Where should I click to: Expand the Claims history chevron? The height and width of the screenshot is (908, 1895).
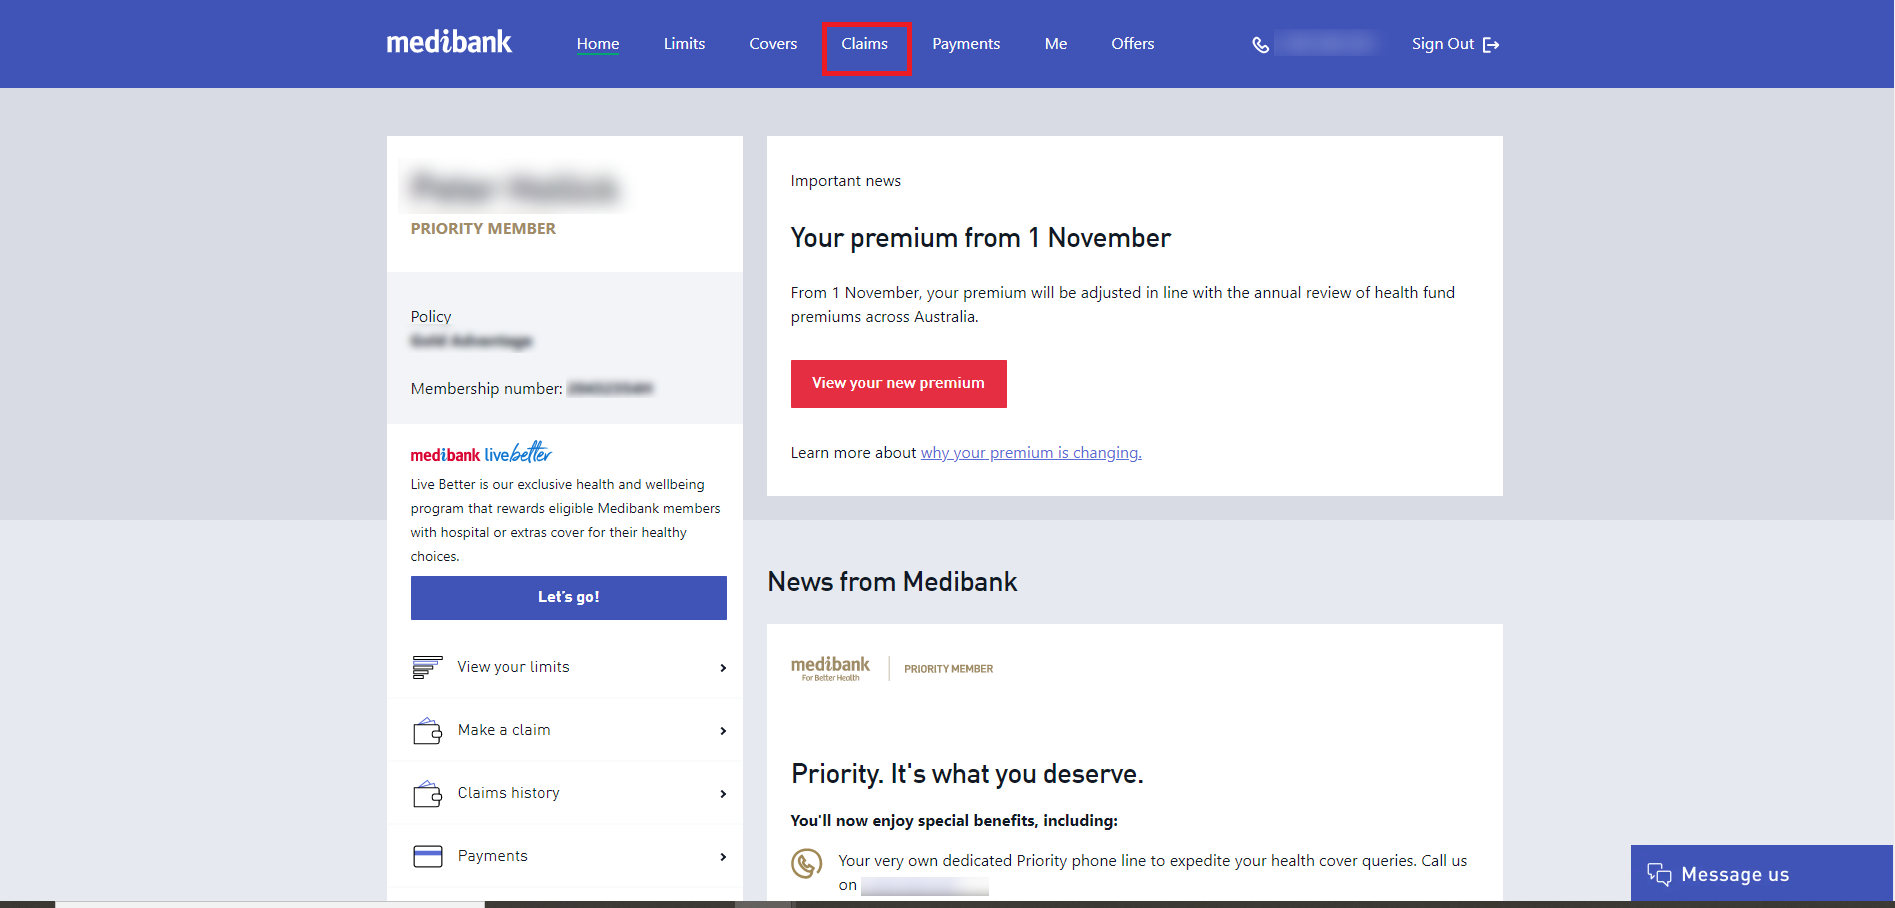click(x=722, y=793)
